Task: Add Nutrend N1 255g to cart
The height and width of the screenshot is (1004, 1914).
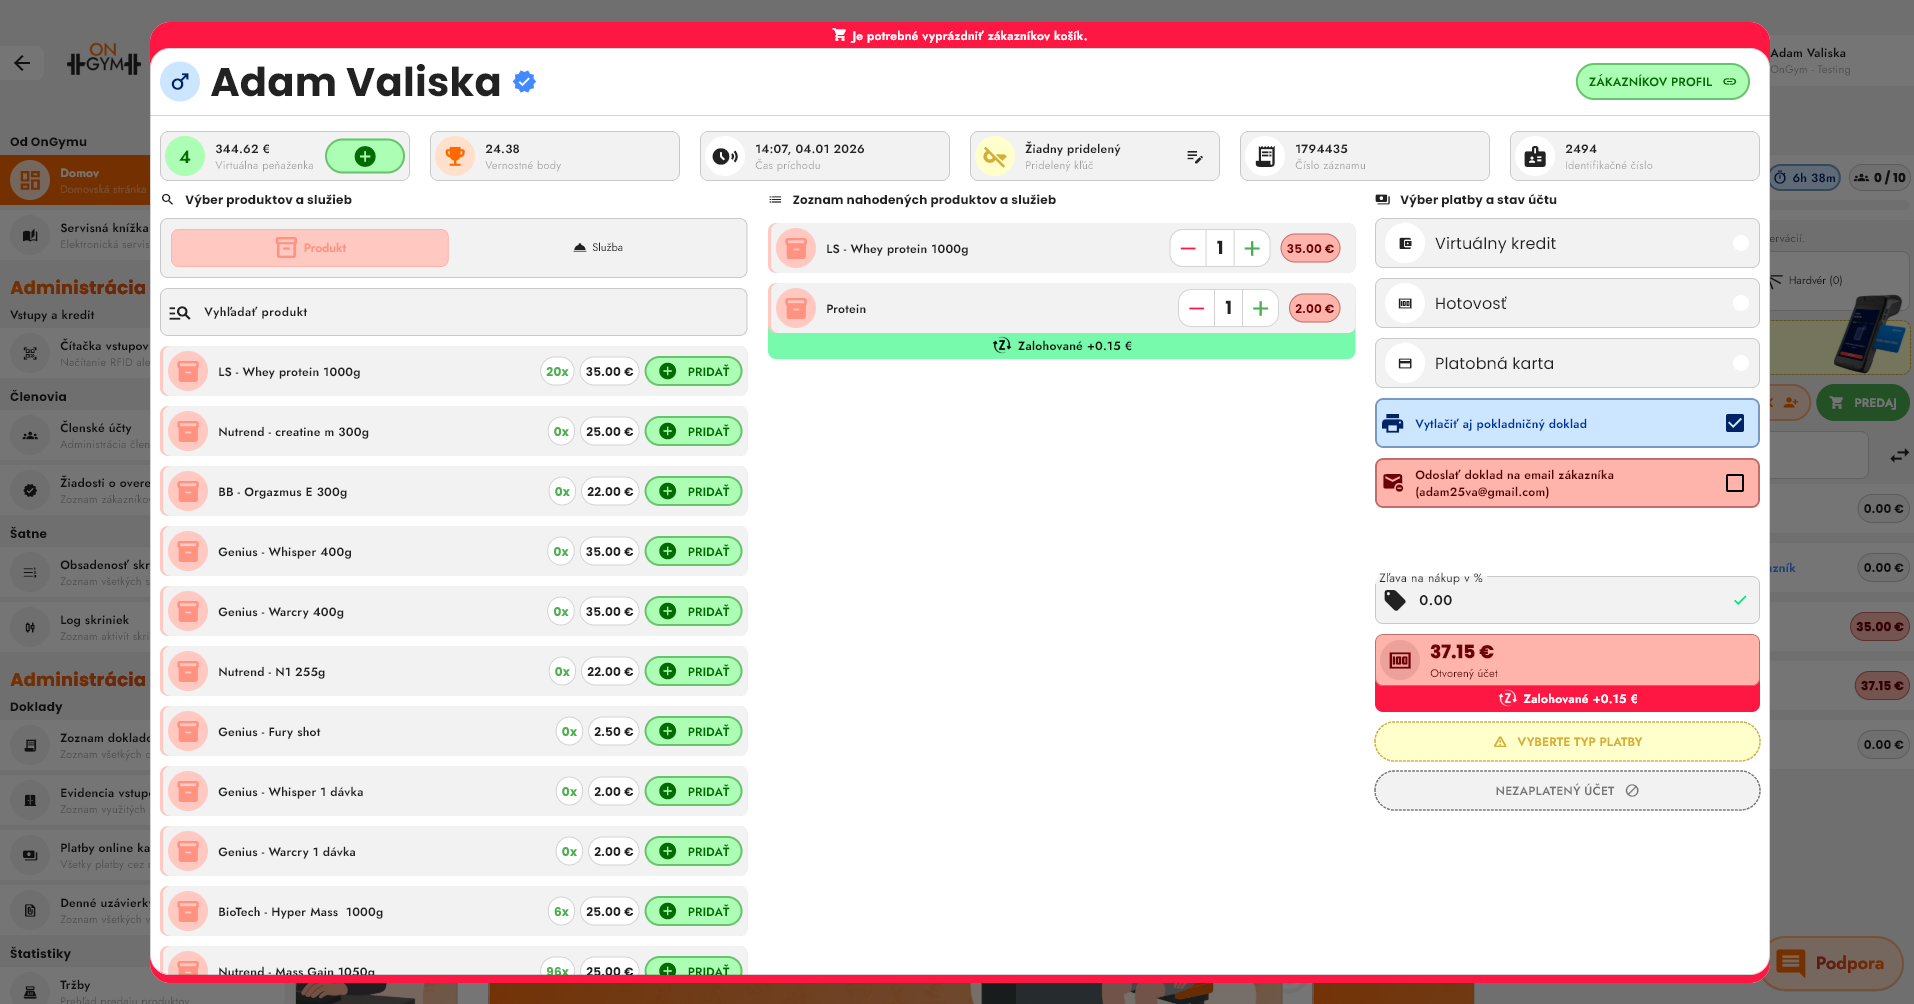Action: point(694,671)
